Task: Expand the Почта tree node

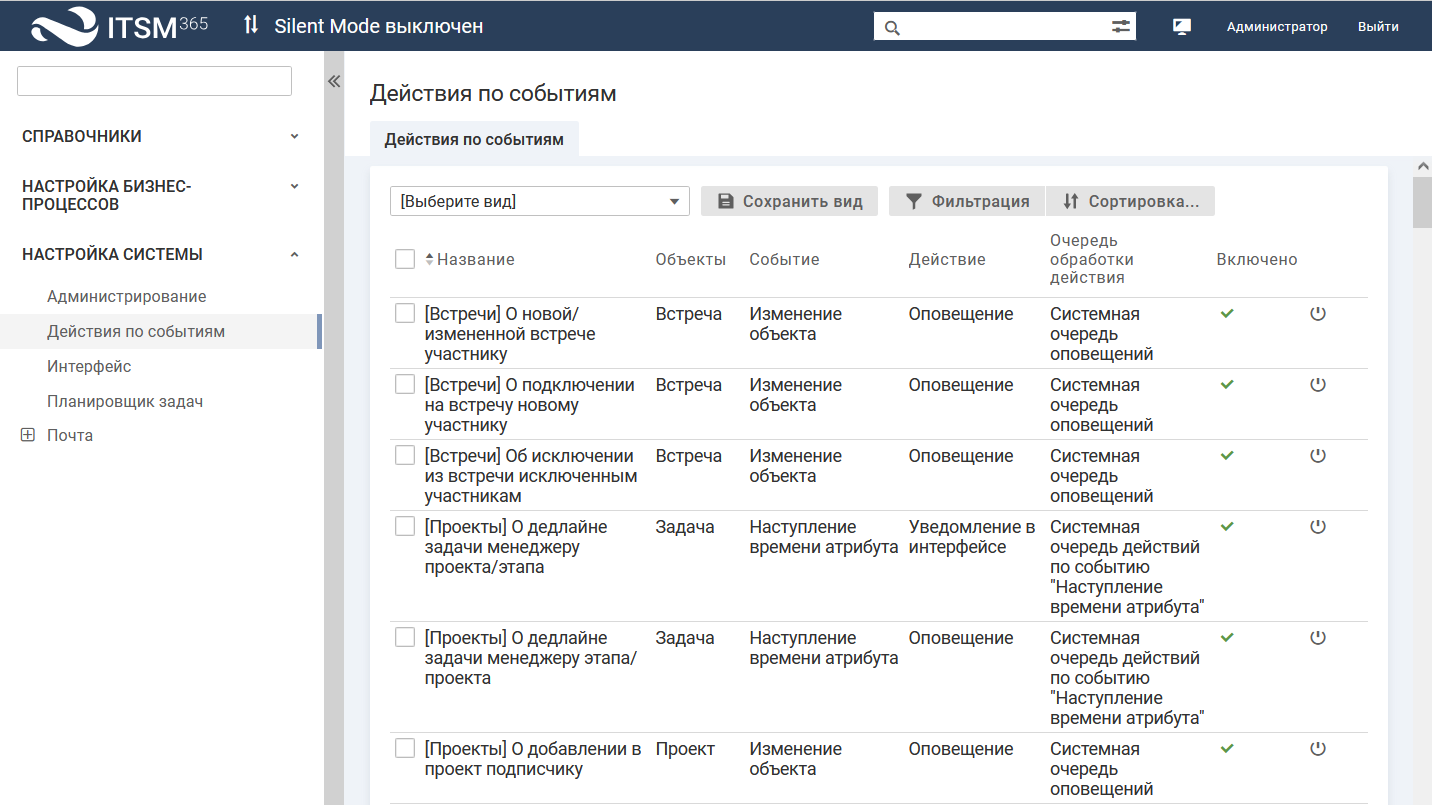Action: tap(28, 435)
